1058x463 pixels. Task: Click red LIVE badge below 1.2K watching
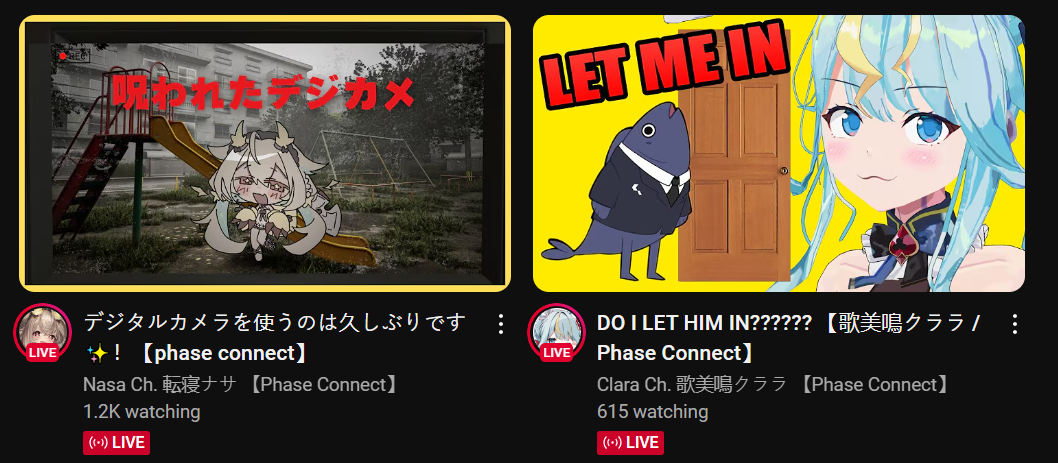116,443
